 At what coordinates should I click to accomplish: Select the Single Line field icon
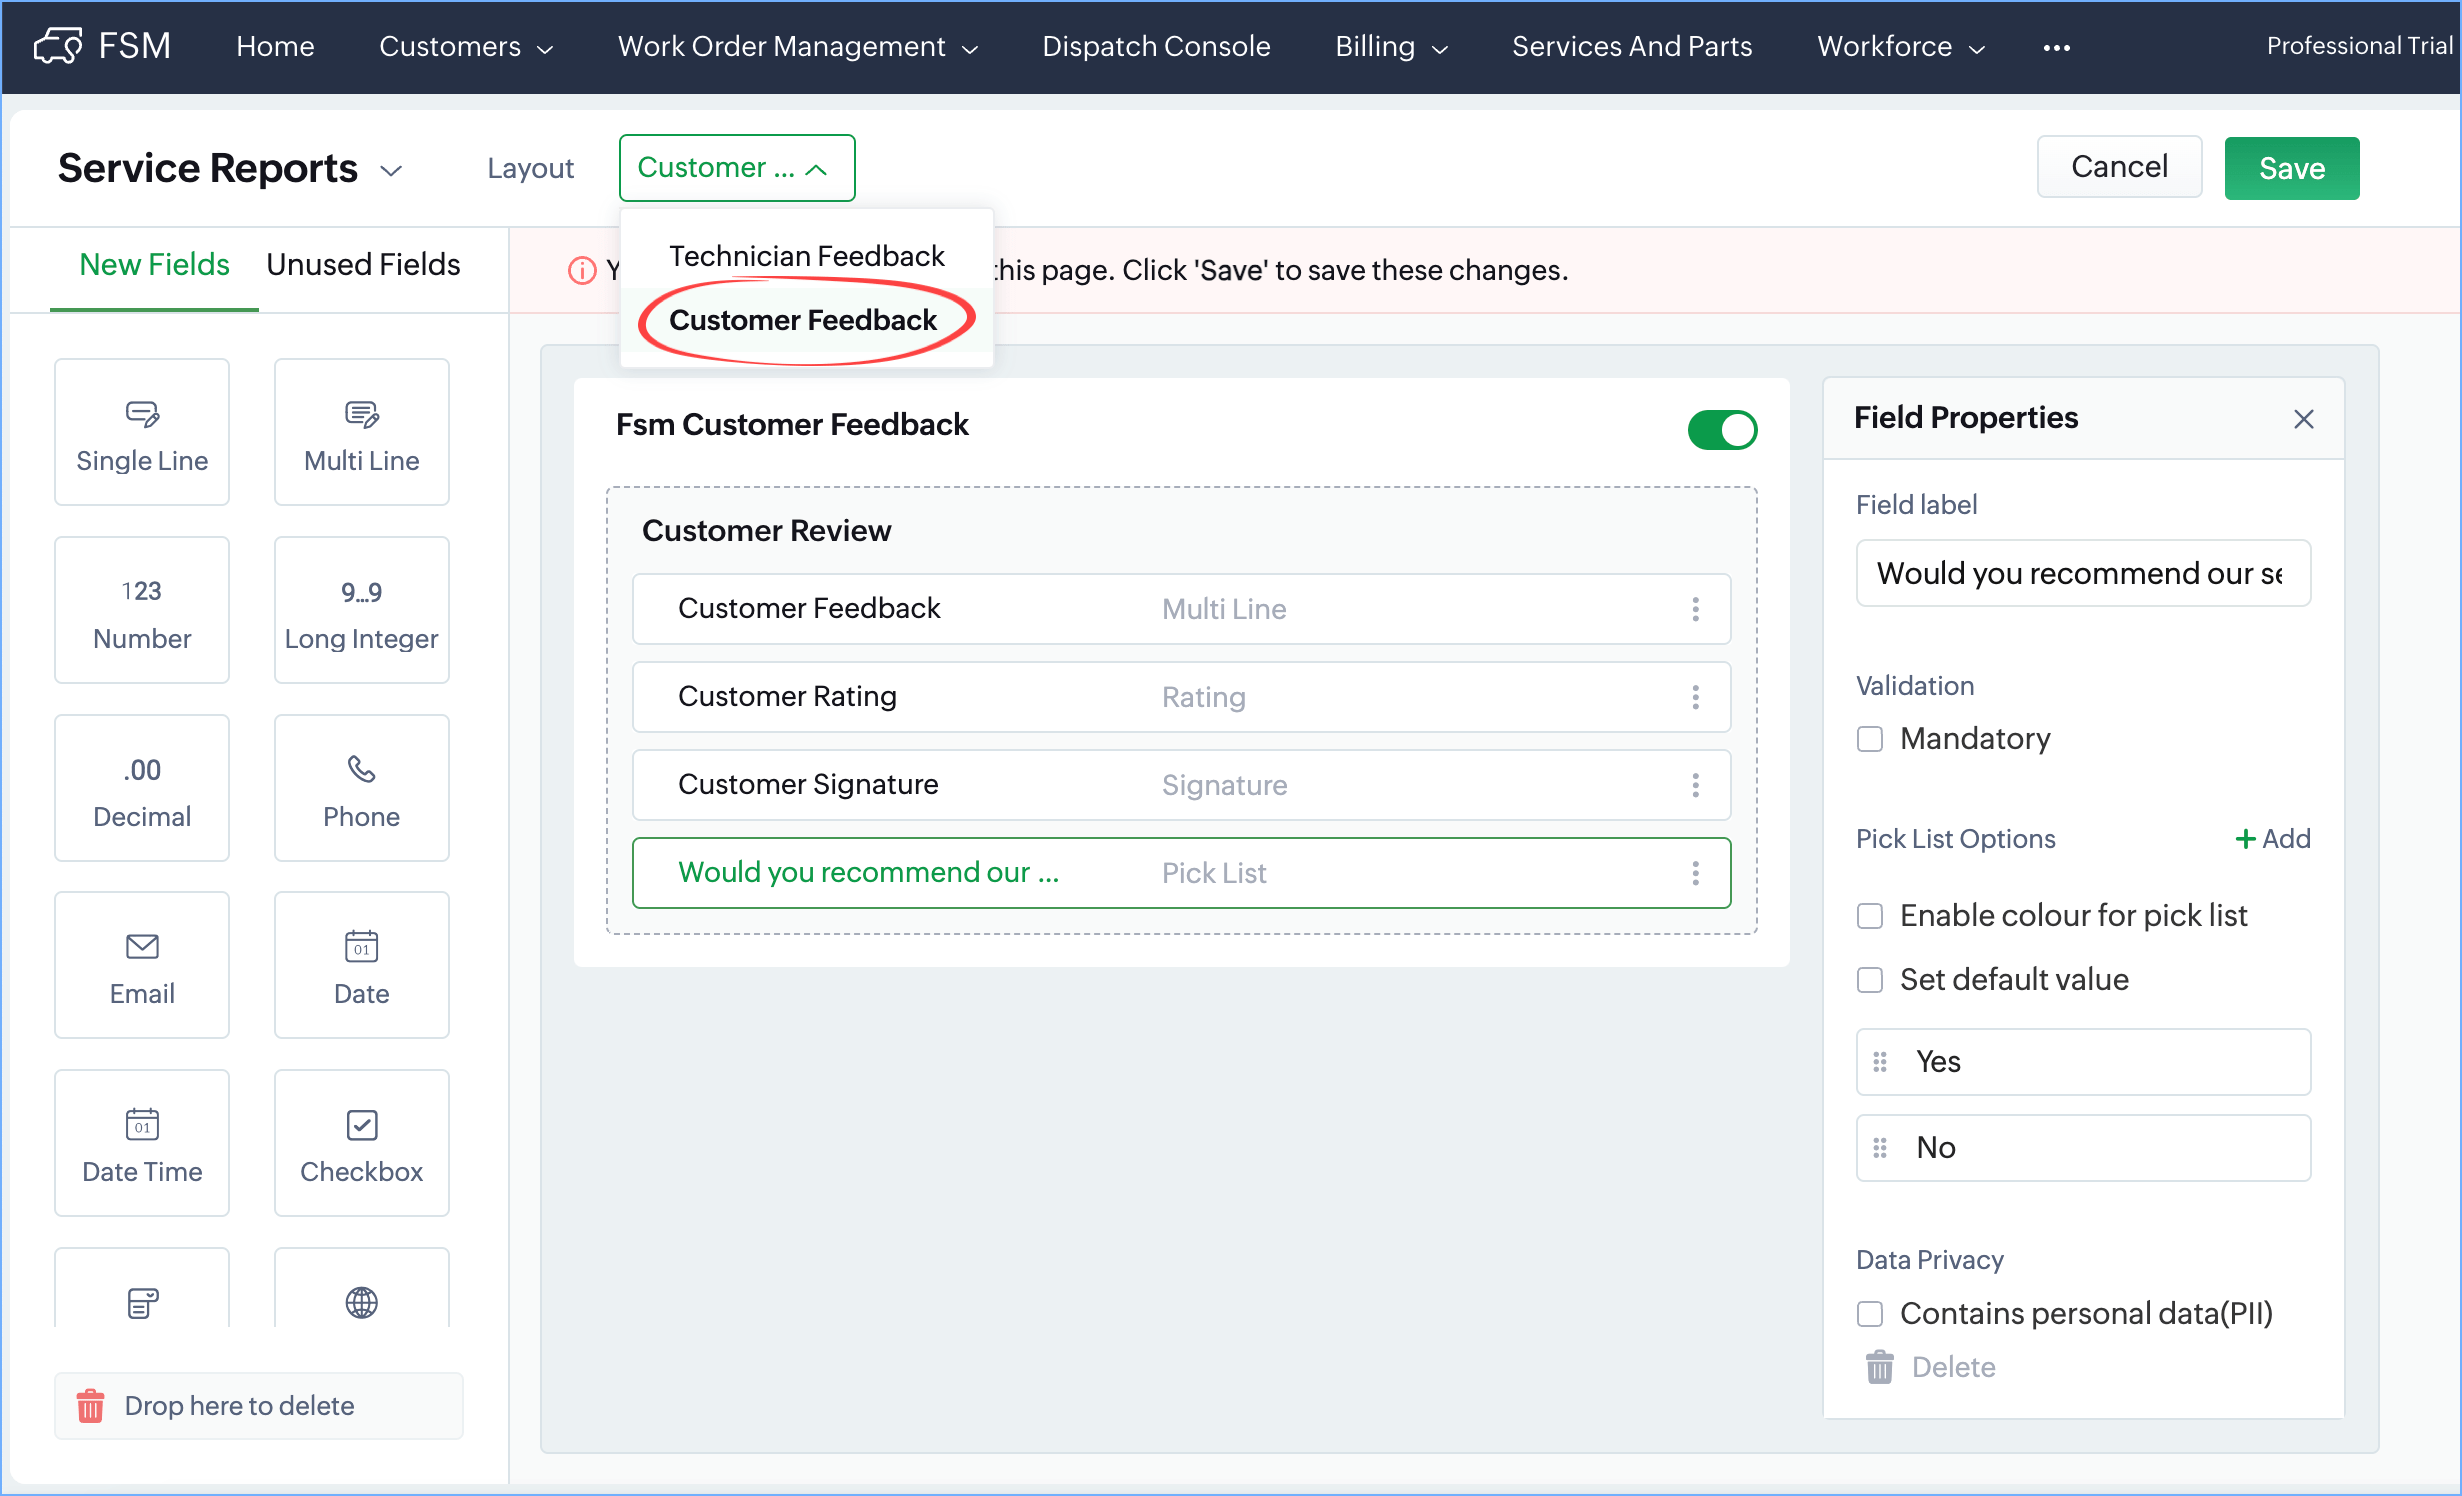point(142,413)
